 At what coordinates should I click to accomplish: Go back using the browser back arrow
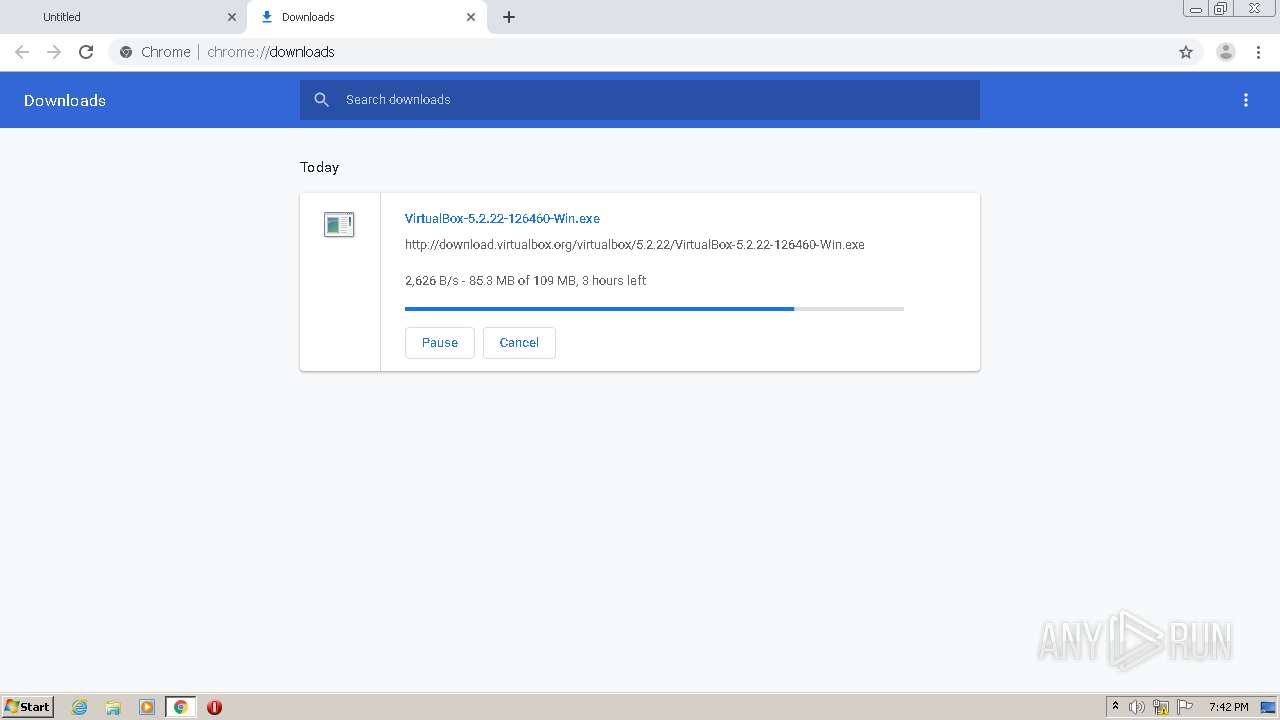click(22, 52)
